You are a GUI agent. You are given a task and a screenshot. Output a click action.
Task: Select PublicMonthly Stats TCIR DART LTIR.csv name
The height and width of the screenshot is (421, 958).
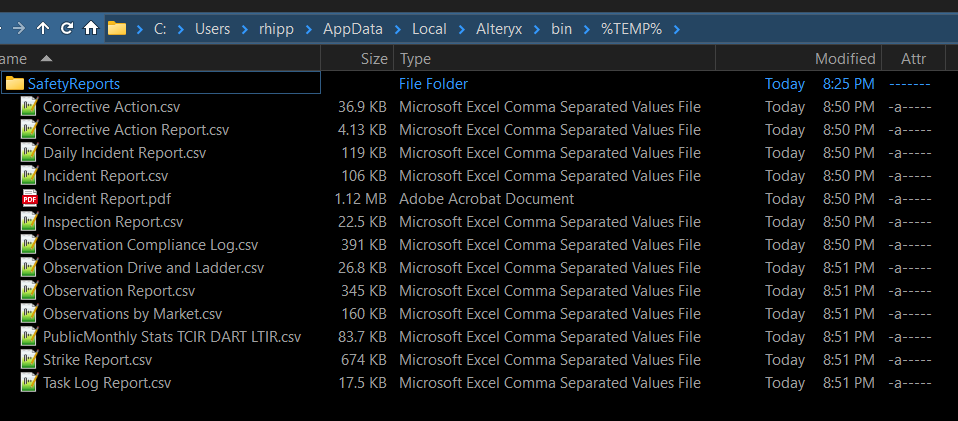coord(172,337)
